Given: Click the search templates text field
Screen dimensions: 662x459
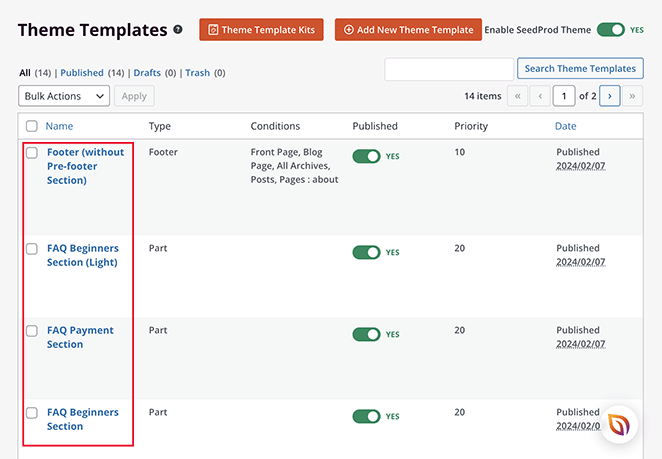Looking at the screenshot, I should [448, 69].
